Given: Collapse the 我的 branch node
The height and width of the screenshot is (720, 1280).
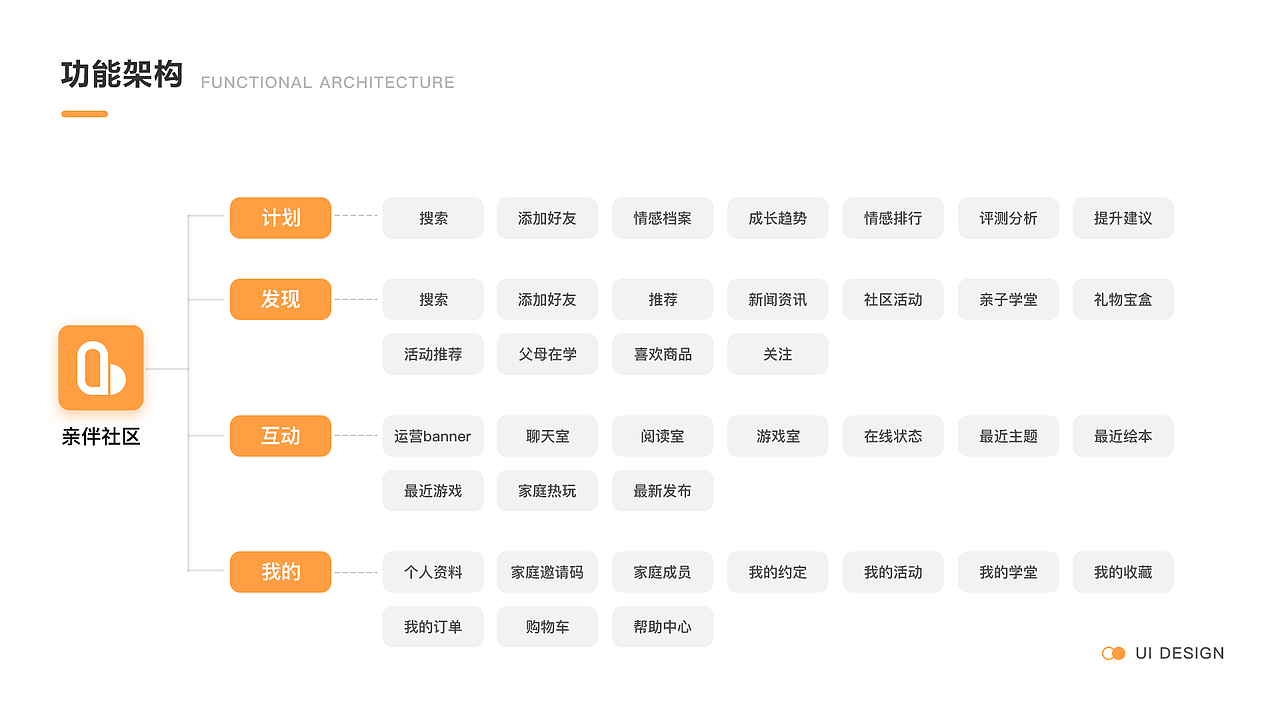Looking at the screenshot, I should click(280, 572).
